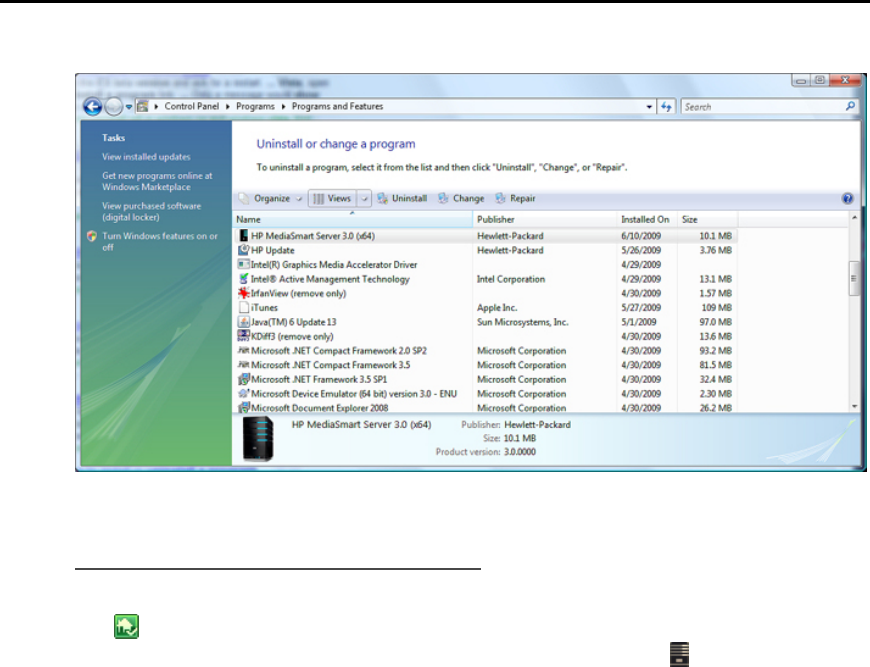Select .NET Compact Framework 2.0 SP2 icon
870x667 pixels.
tap(243, 350)
